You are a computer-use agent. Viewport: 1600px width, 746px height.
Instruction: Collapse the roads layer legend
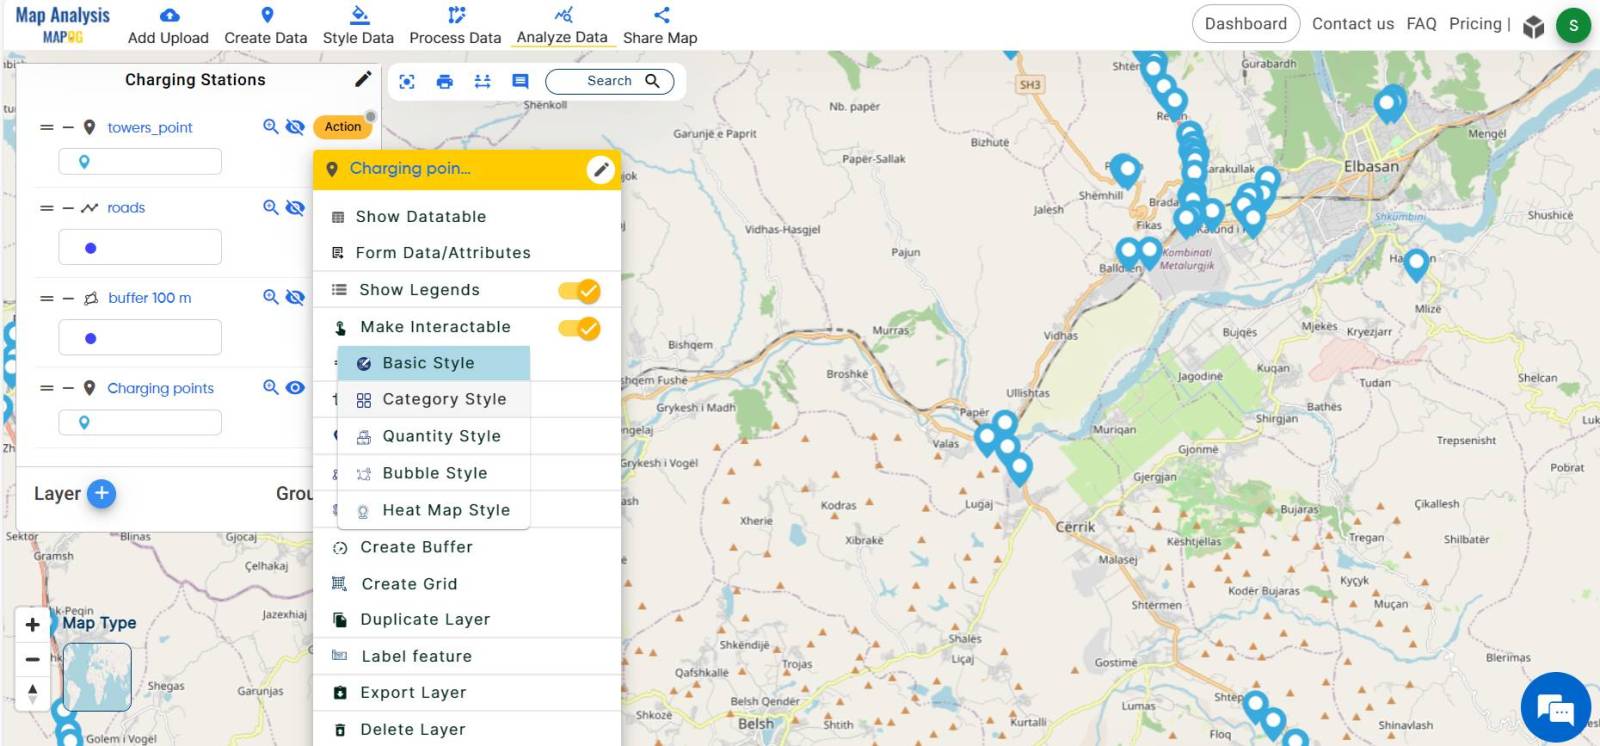pos(68,208)
